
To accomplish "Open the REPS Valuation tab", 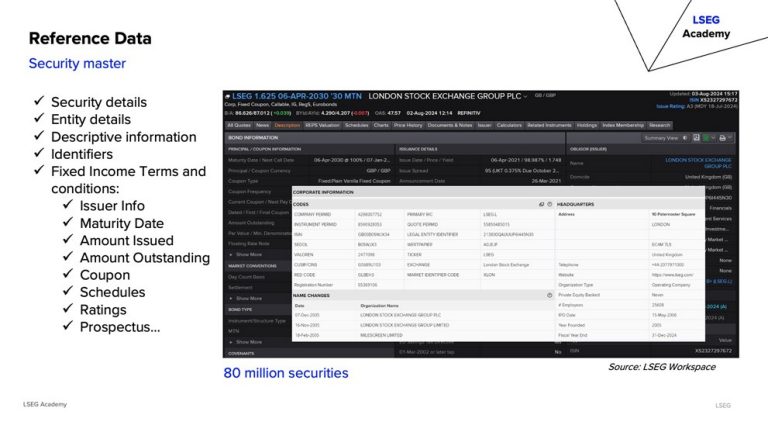I will tap(322, 125).
